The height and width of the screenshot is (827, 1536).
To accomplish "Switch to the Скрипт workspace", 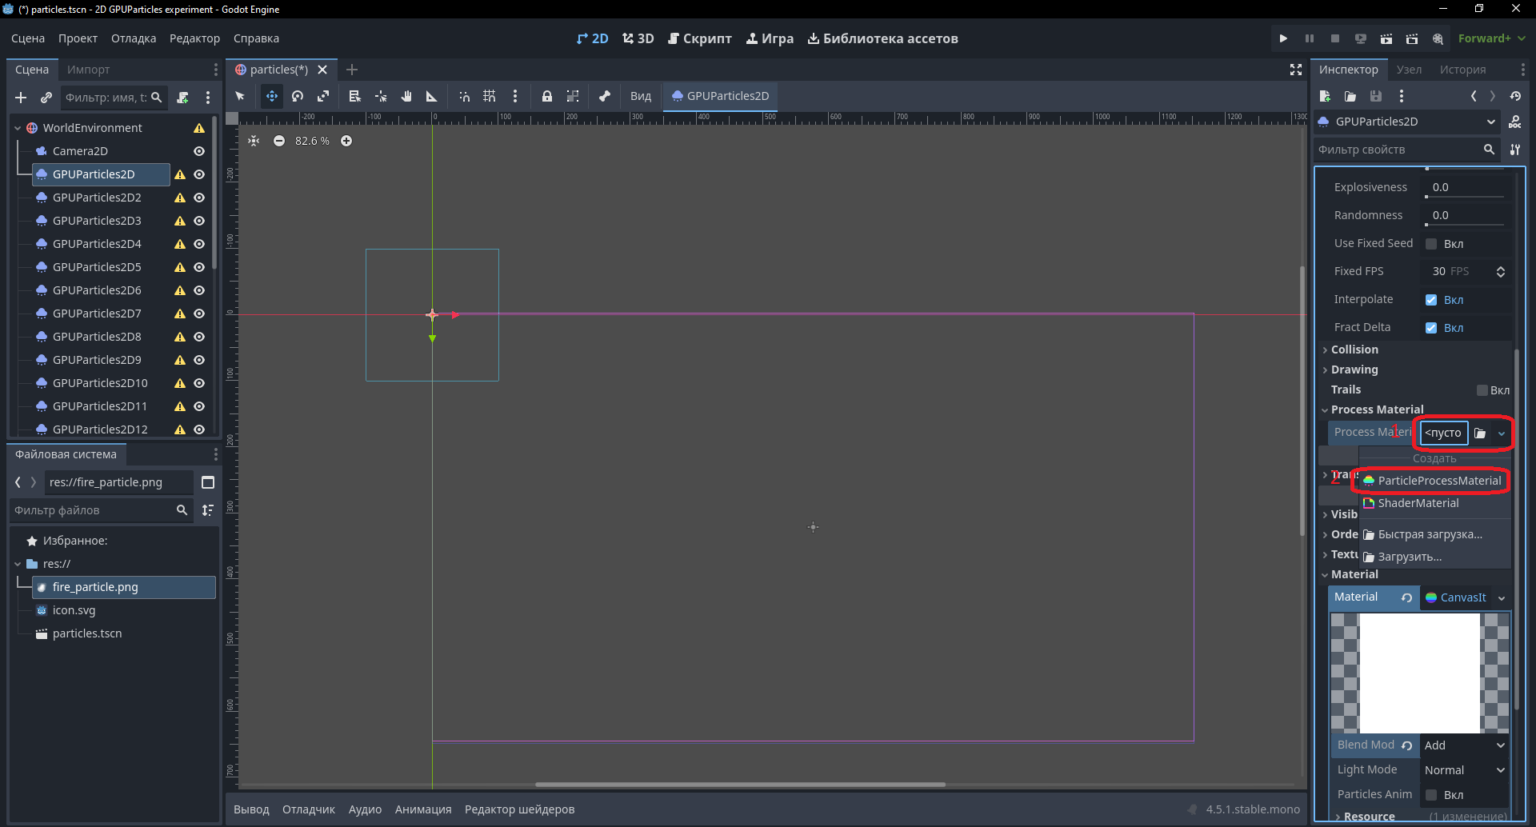I will [700, 38].
